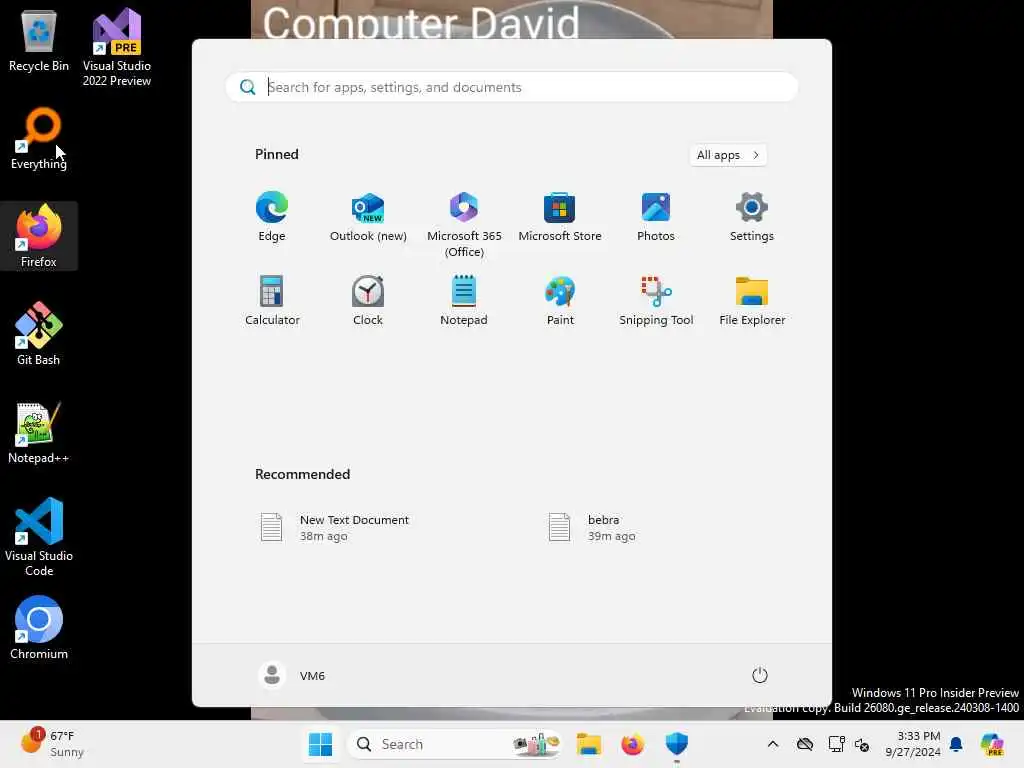Expand the All apps list
This screenshot has width=1024, height=768.
(x=728, y=155)
